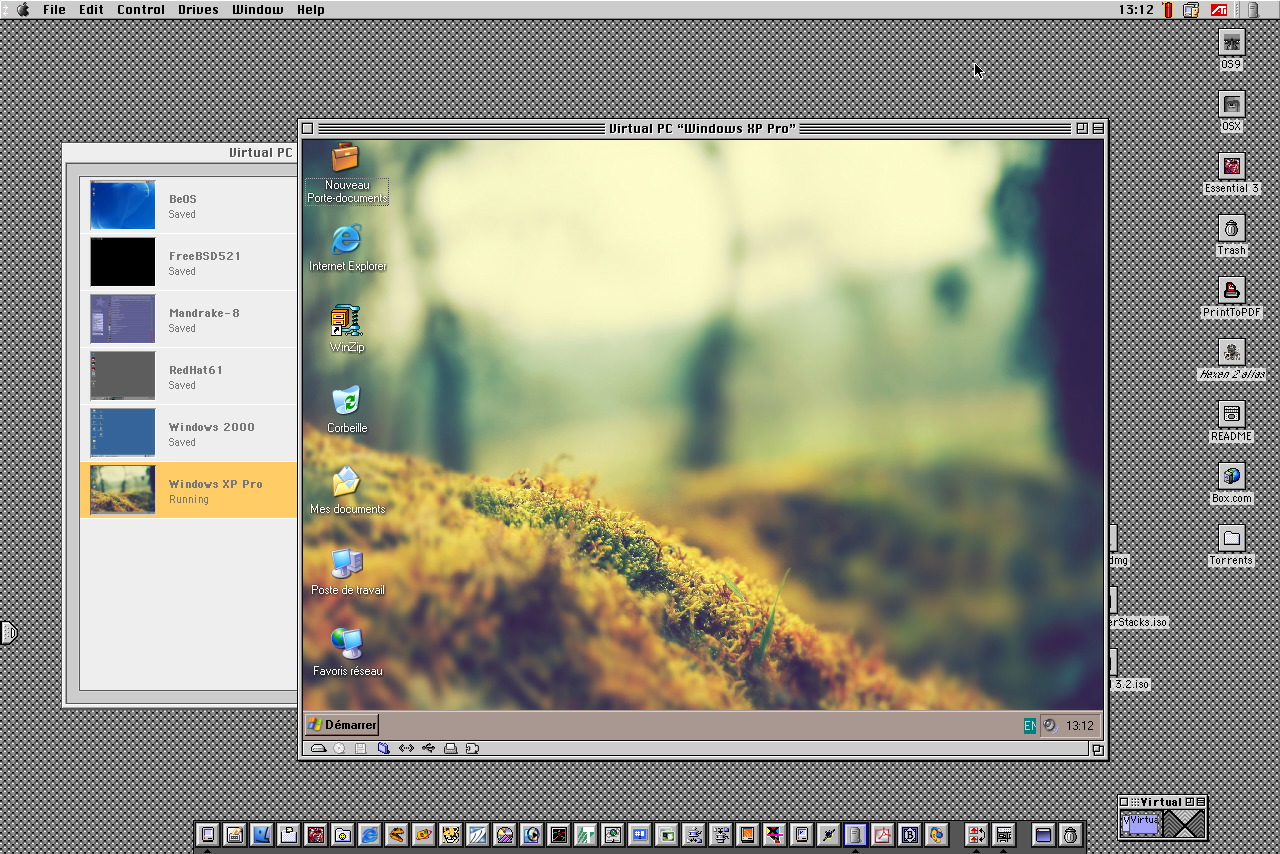
Task: Click the printer status icon
Action: pos(450,748)
